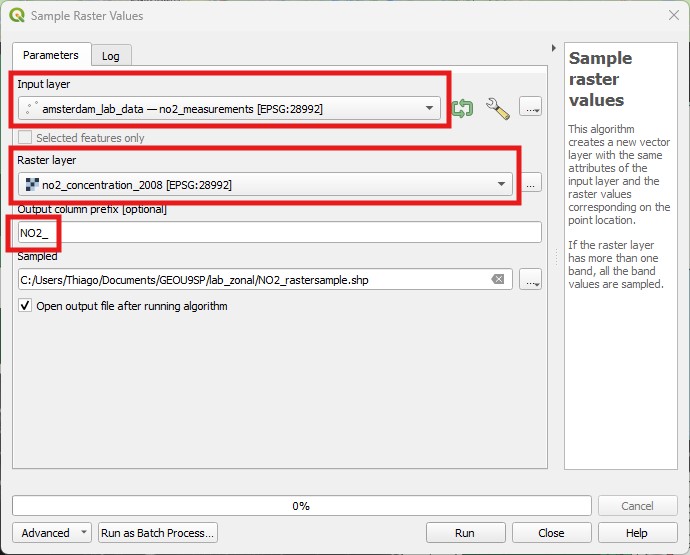Screen dimensions: 690x555
Task: Open Help for this algorithm
Action: click(637, 533)
